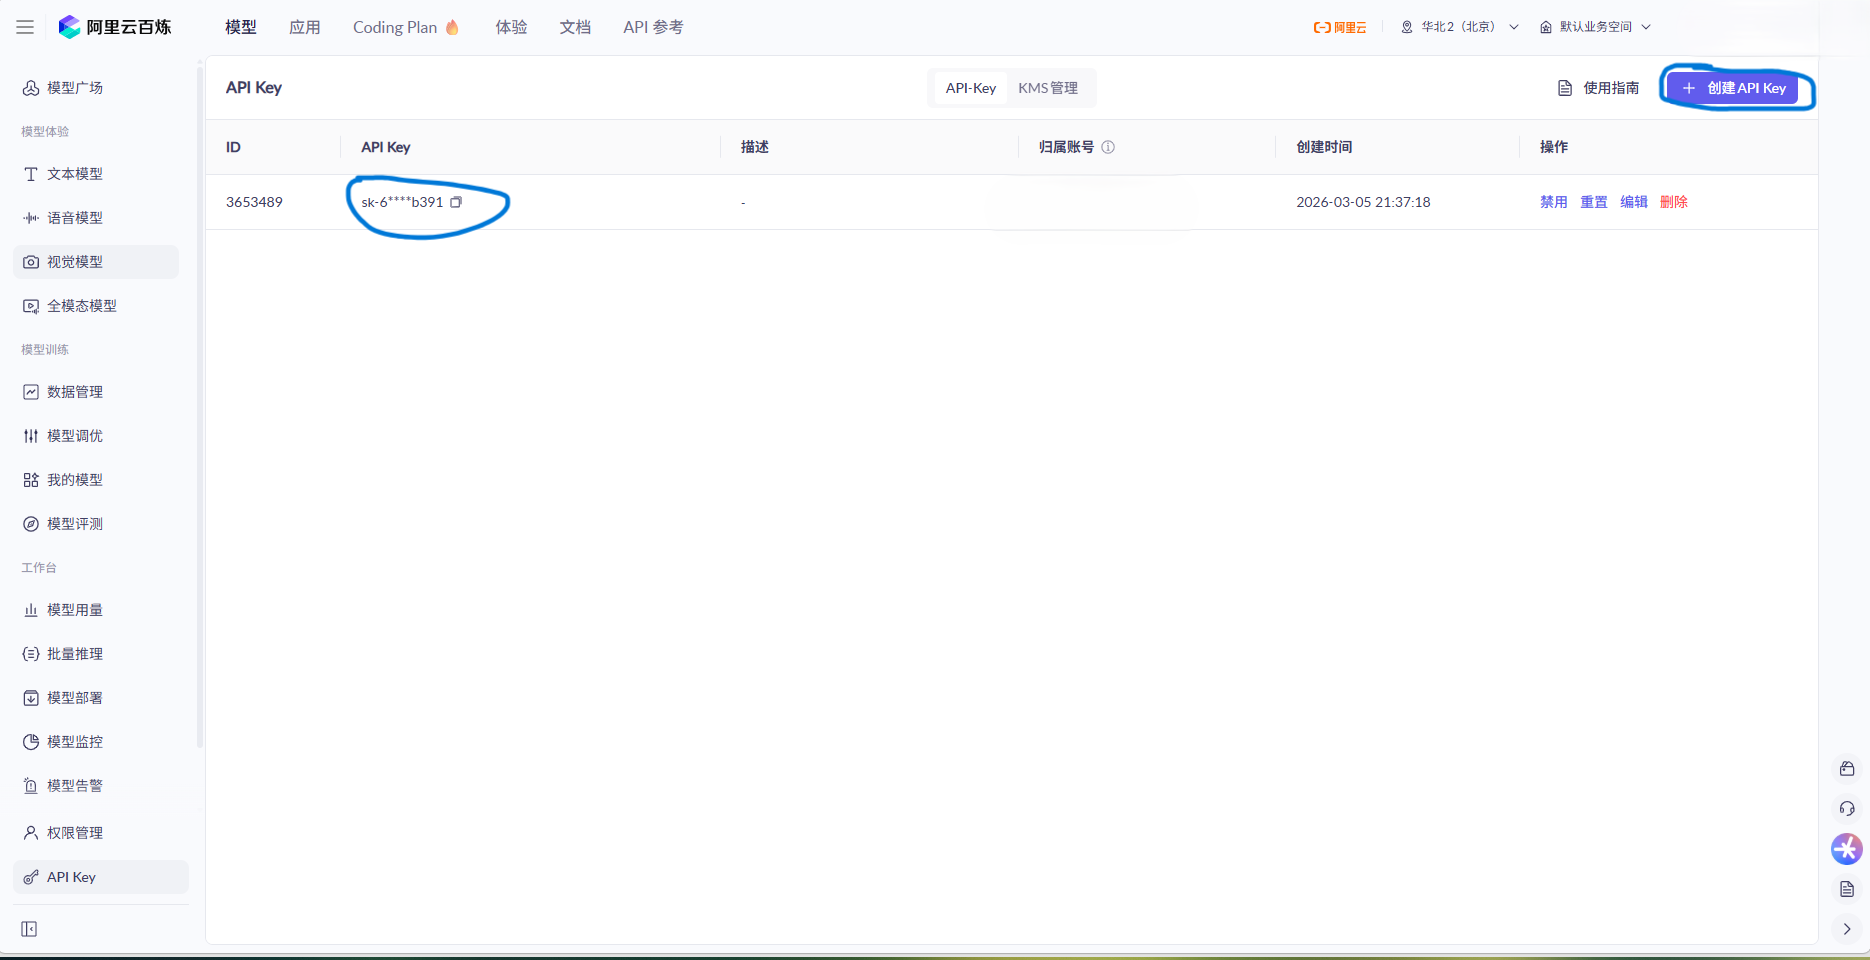Open the 使用指南 guide link
Screen dimensions: 1870x960
1598,88
